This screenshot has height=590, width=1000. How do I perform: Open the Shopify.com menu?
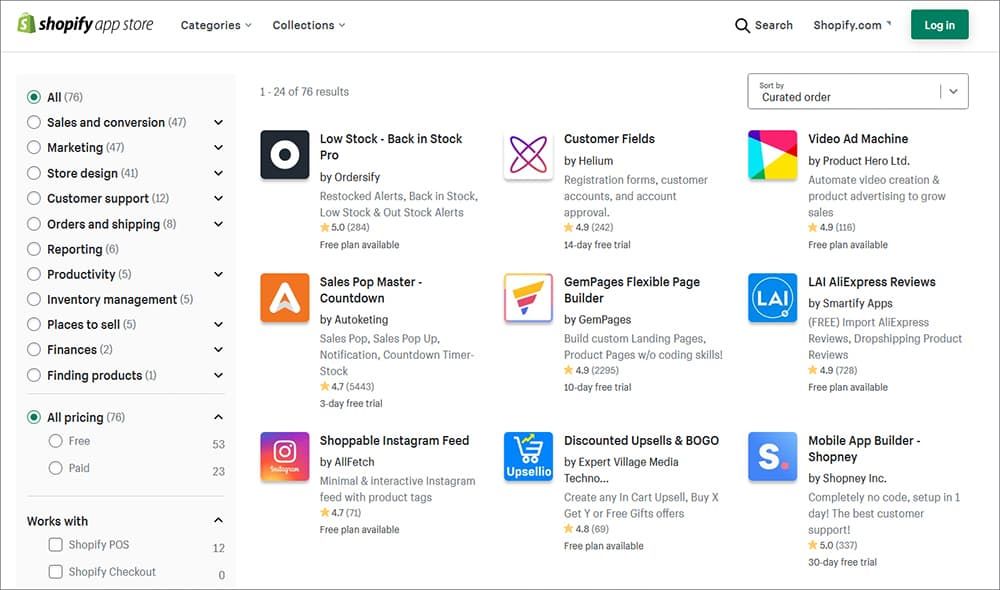pyautogui.click(x=852, y=25)
